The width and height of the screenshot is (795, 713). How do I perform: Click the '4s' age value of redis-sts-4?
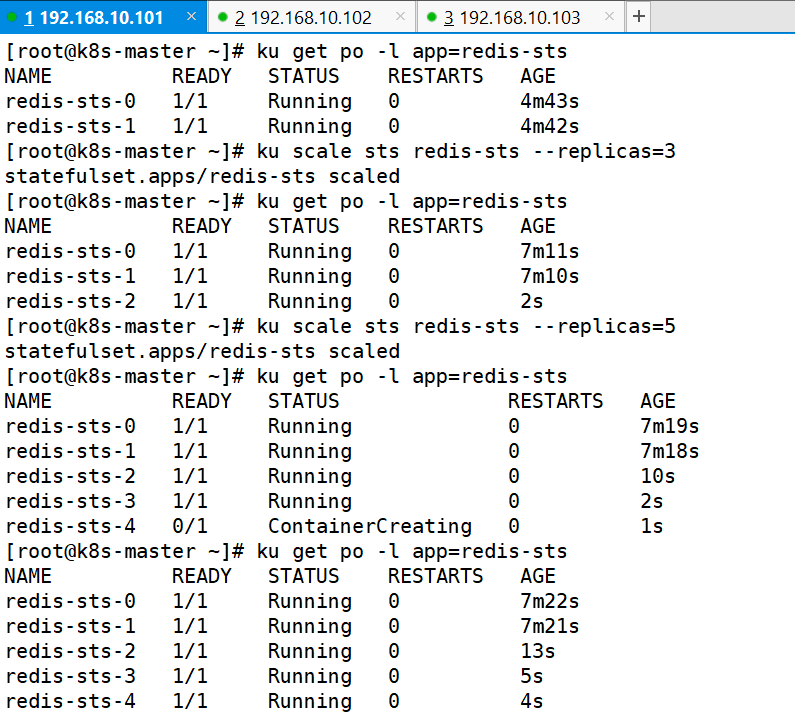point(532,701)
